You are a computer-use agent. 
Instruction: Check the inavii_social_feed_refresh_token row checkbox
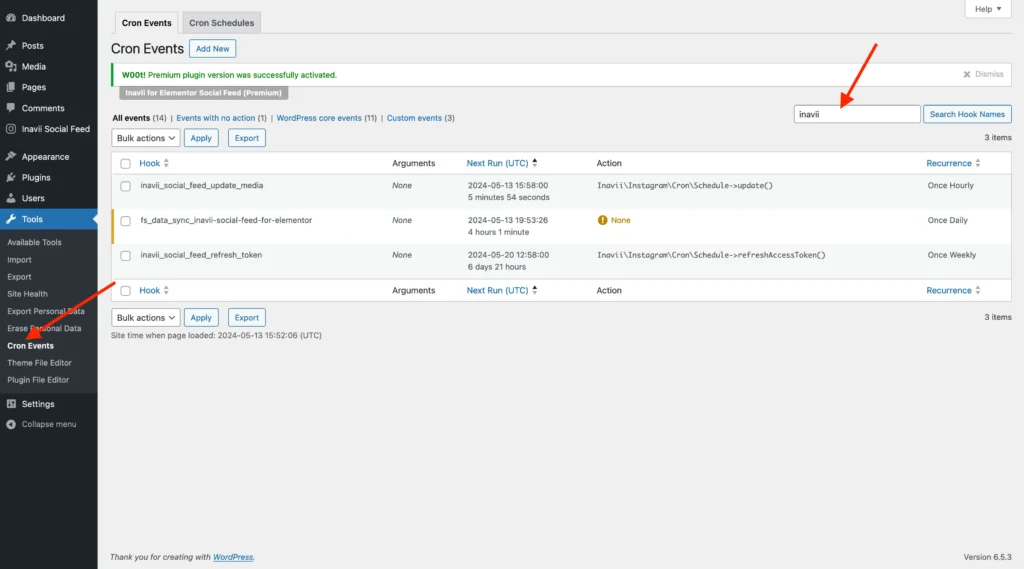(125, 255)
